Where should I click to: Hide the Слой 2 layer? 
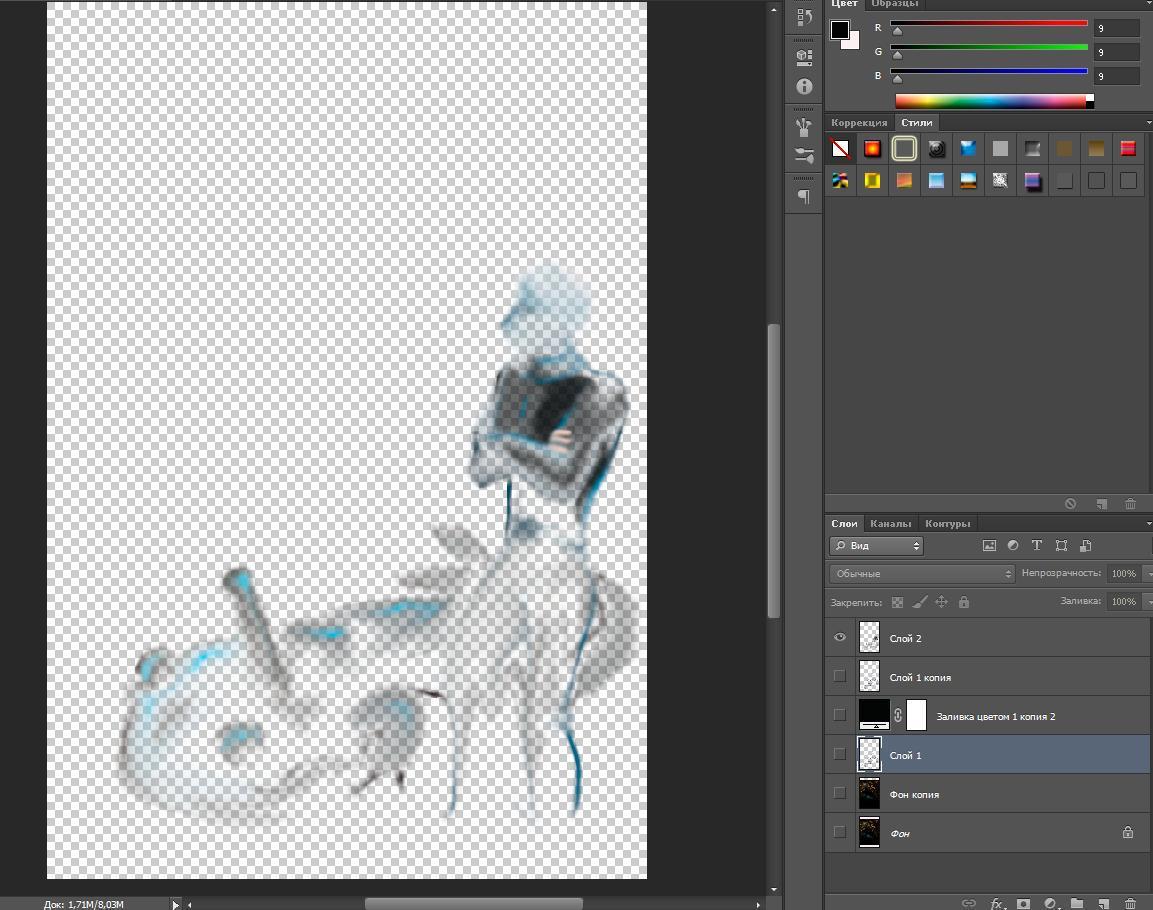[x=840, y=637]
